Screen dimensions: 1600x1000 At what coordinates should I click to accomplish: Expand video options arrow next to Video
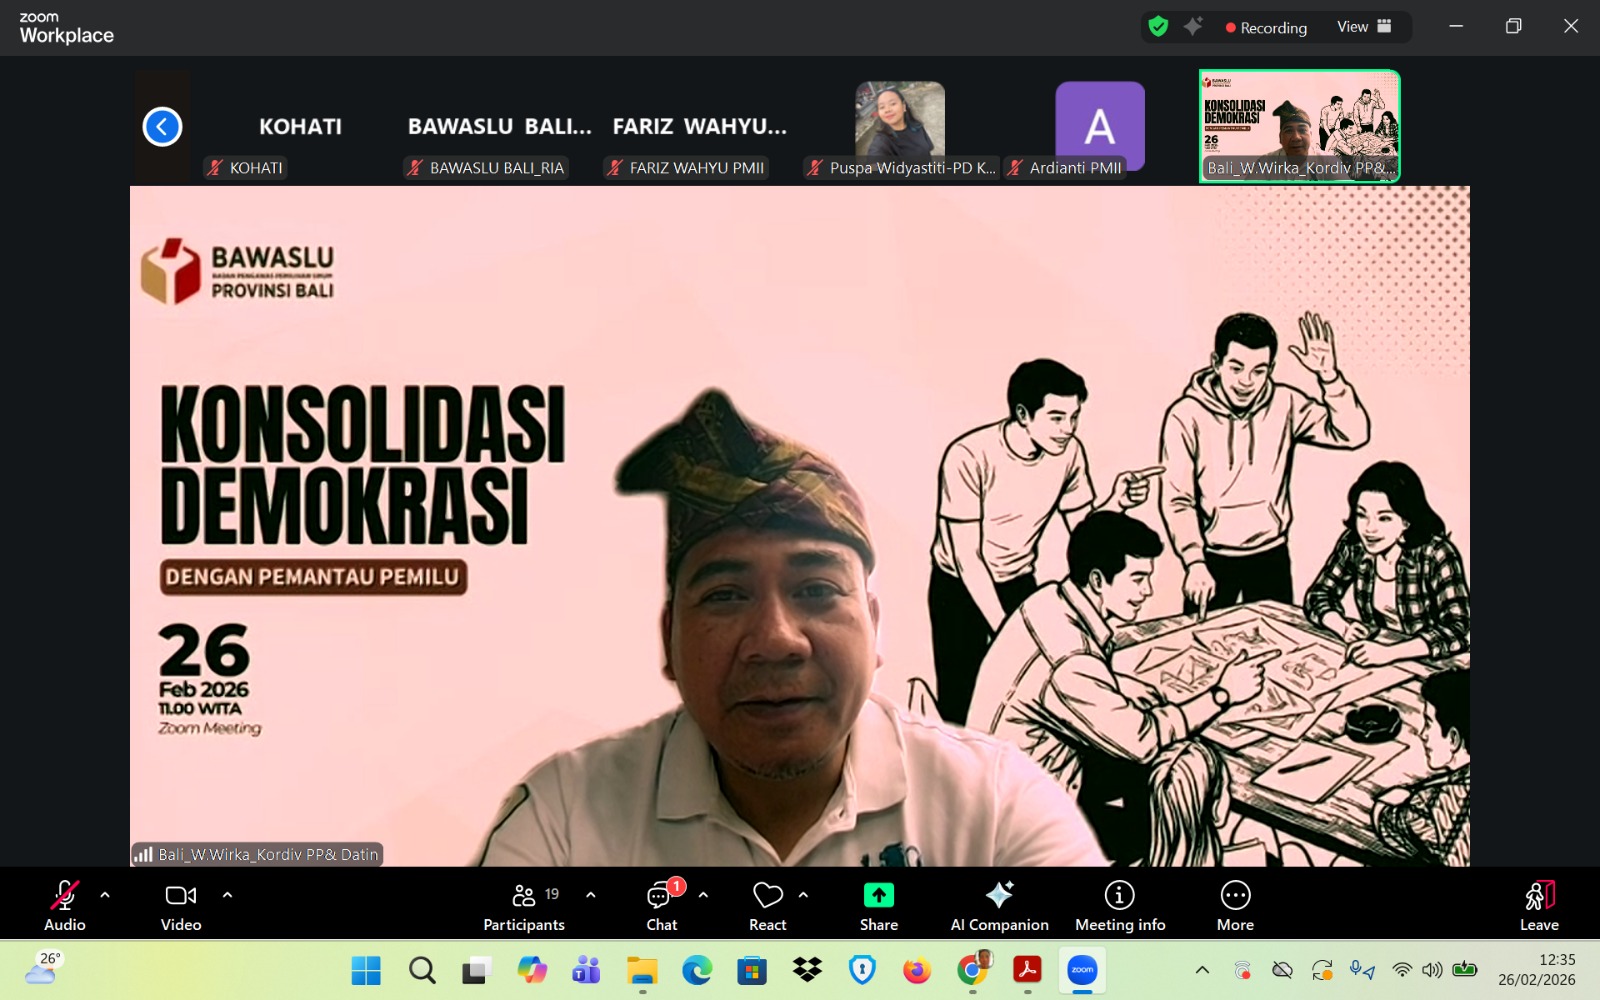[227, 895]
